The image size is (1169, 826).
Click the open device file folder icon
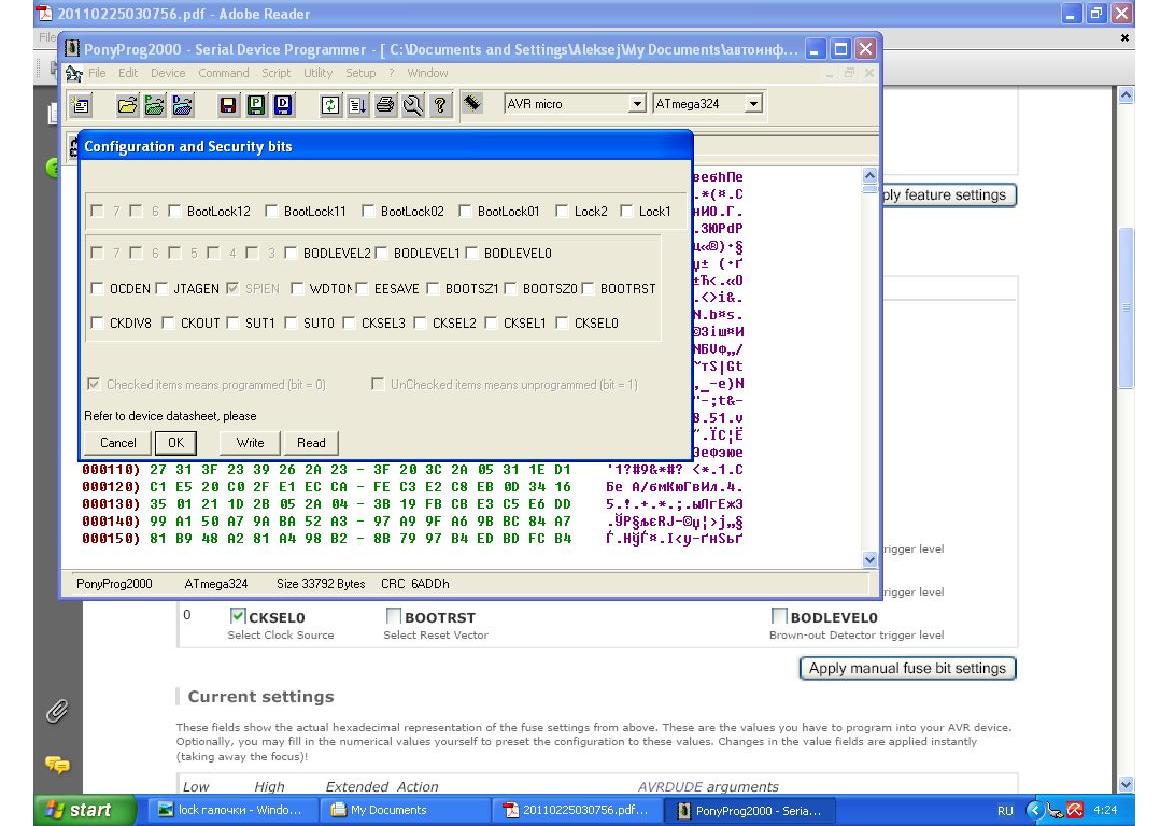click(129, 105)
